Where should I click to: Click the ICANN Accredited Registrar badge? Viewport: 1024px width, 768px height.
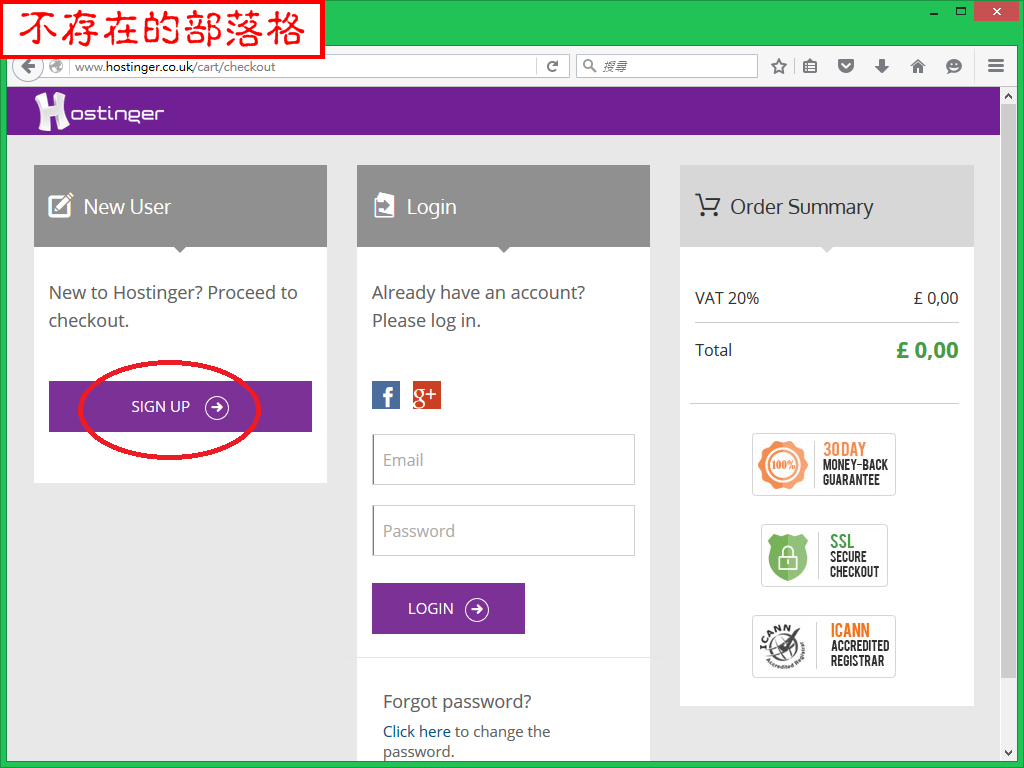click(824, 647)
